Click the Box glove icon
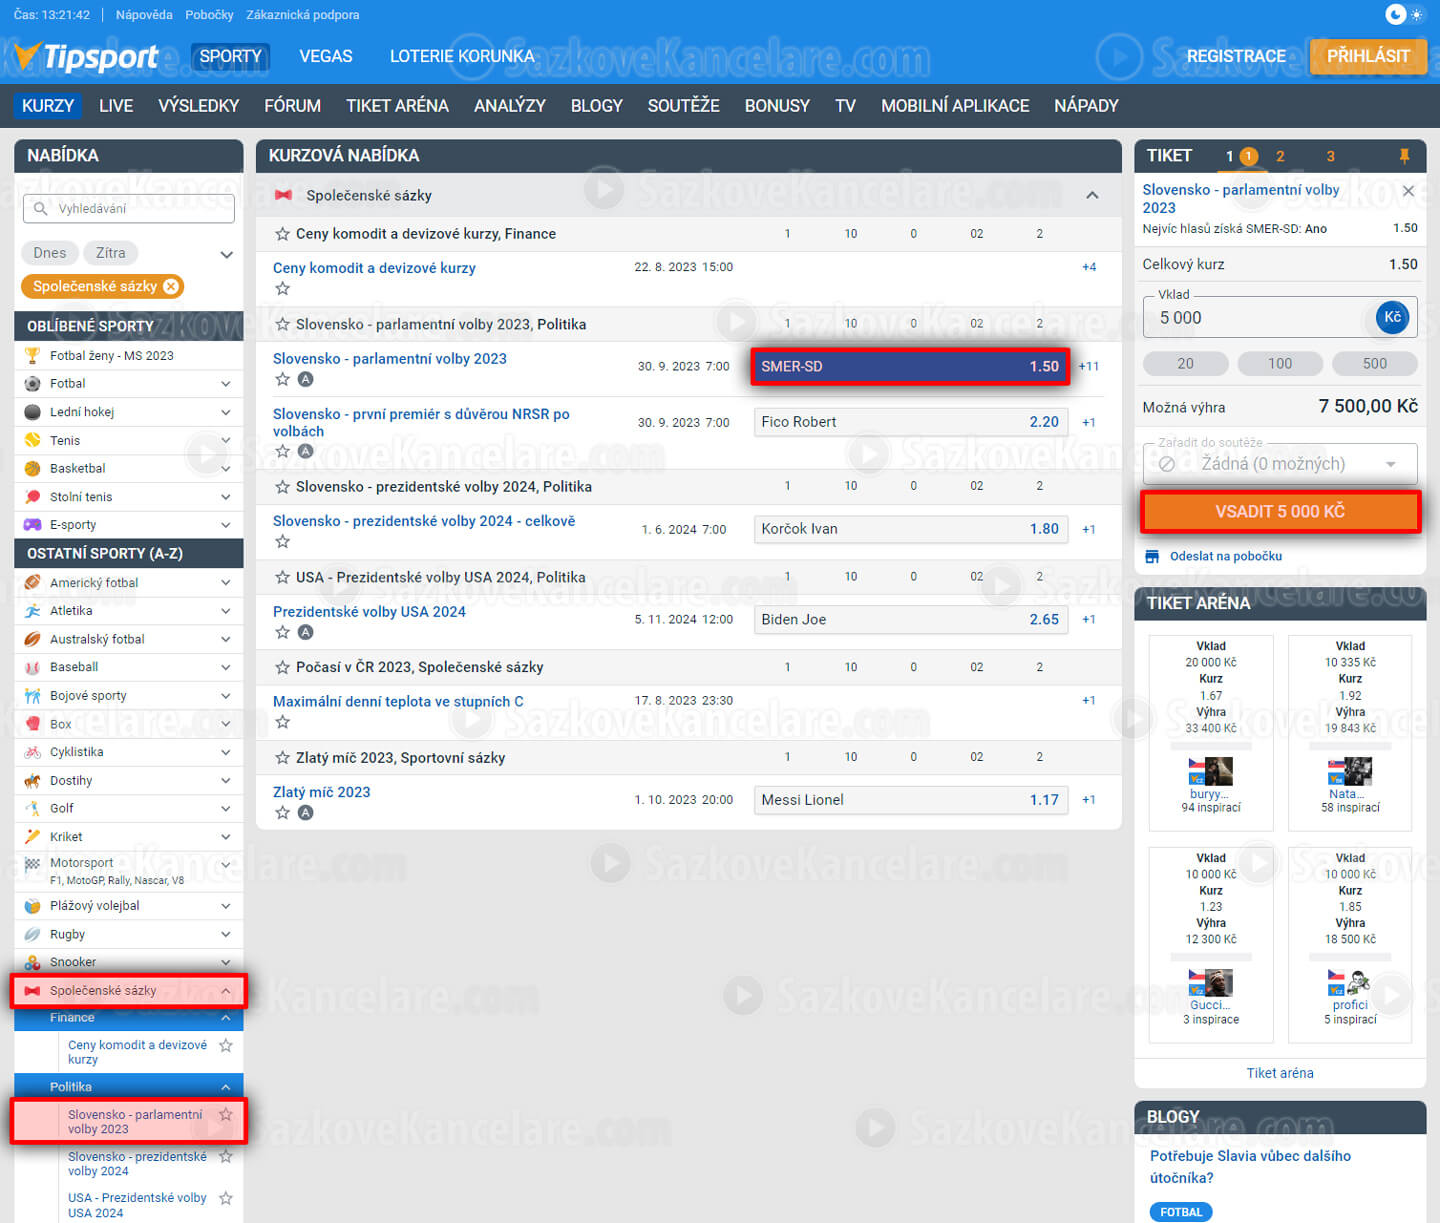1440x1223 pixels. 32,723
